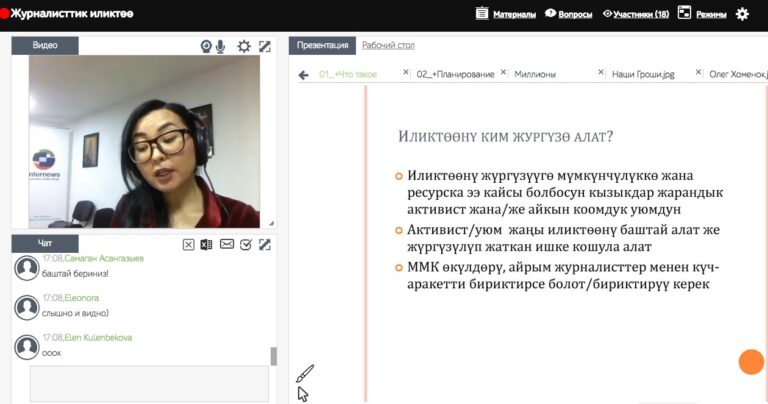Viewport: 768px width, 404px height.
Task: Close the 01_+Что такое tab
Action: point(406,72)
